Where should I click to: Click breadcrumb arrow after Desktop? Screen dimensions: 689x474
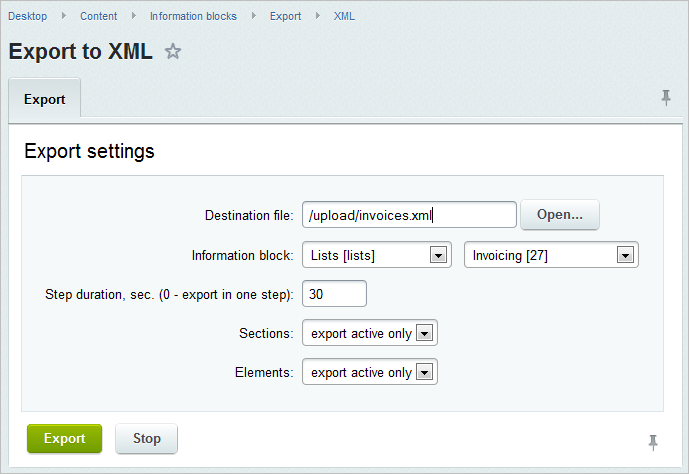point(64,16)
